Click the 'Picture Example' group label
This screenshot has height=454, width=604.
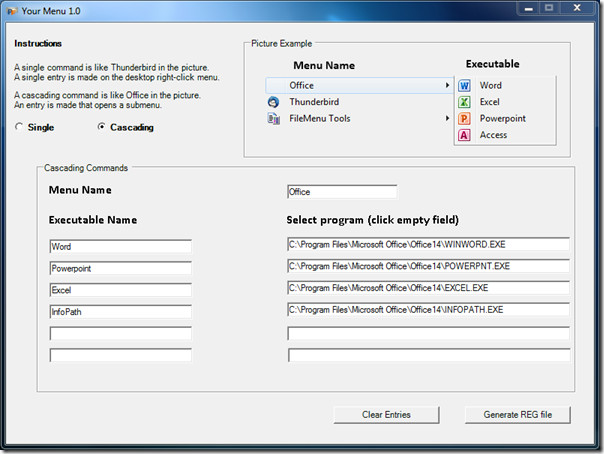point(282,44)
